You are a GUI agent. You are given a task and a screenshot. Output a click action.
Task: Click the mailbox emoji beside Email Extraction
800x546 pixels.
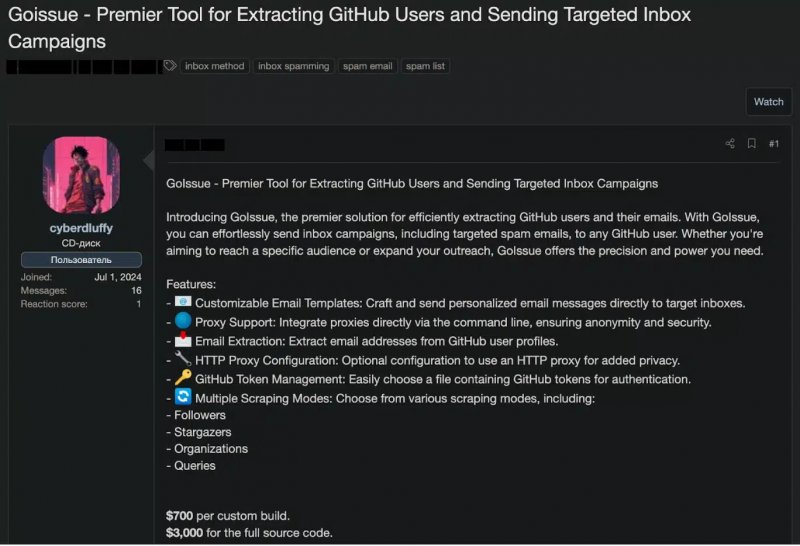tap(183, 340)
